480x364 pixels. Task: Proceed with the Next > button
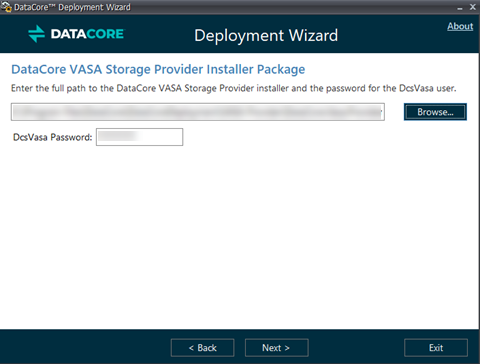276,348
